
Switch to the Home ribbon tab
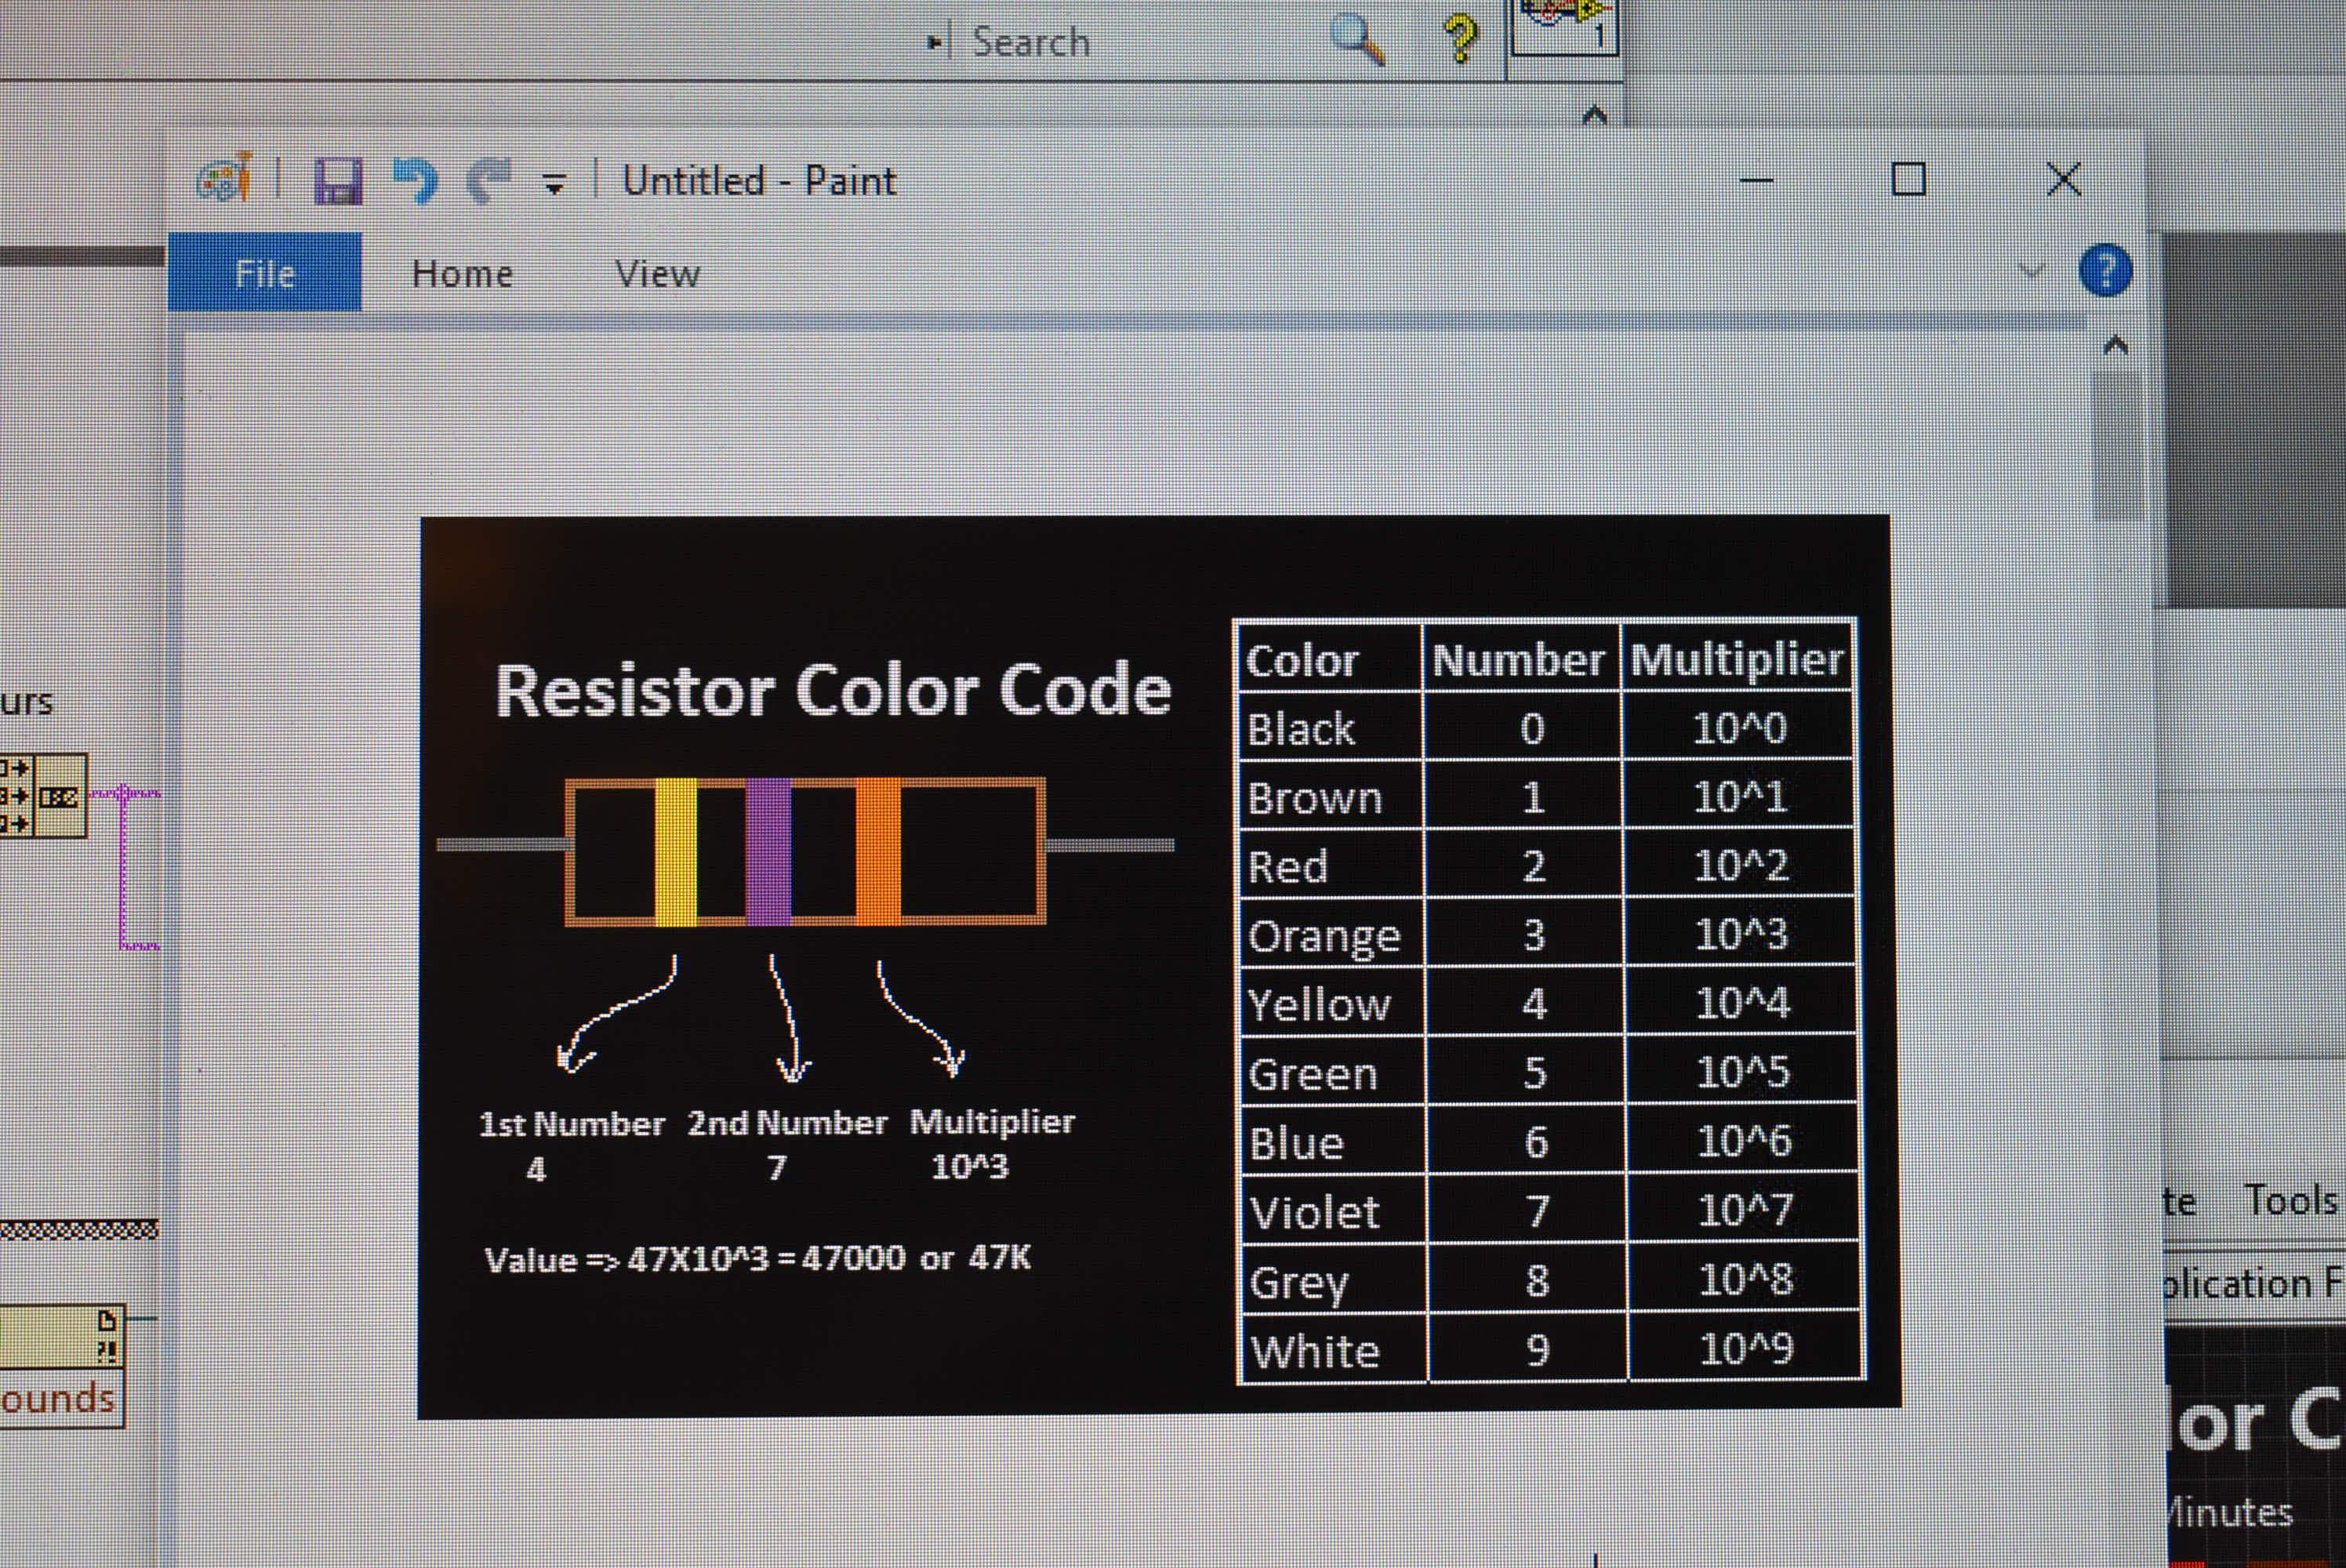(x=462, y=274)
